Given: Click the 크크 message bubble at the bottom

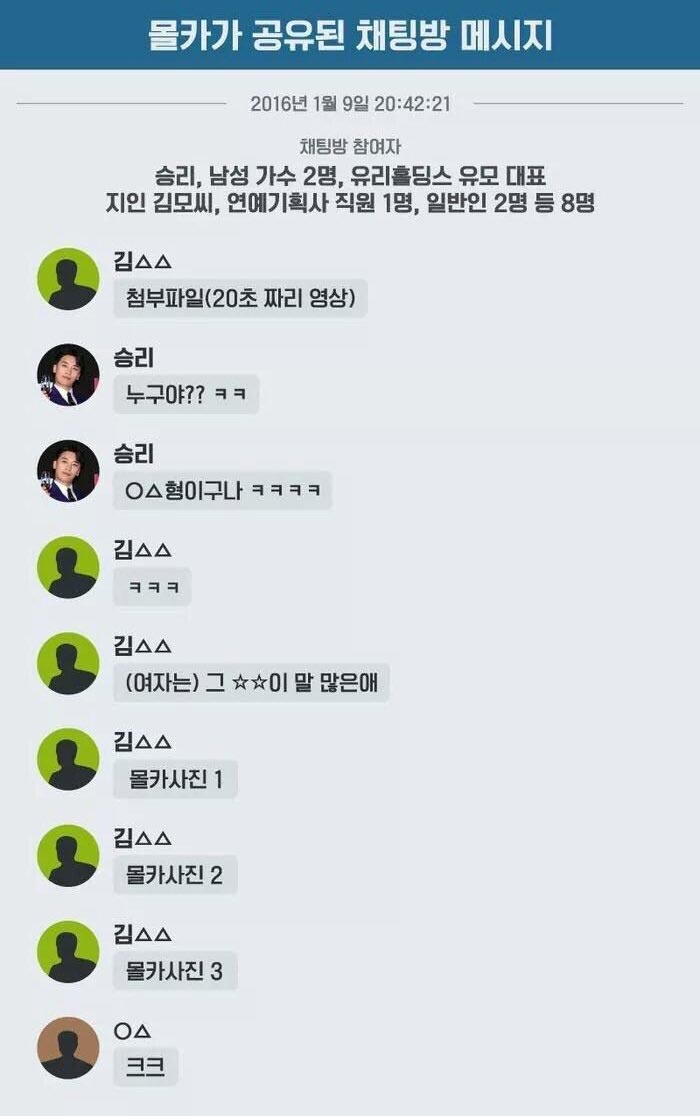Looking at the screenshot, I should [x=146, y=1067].
